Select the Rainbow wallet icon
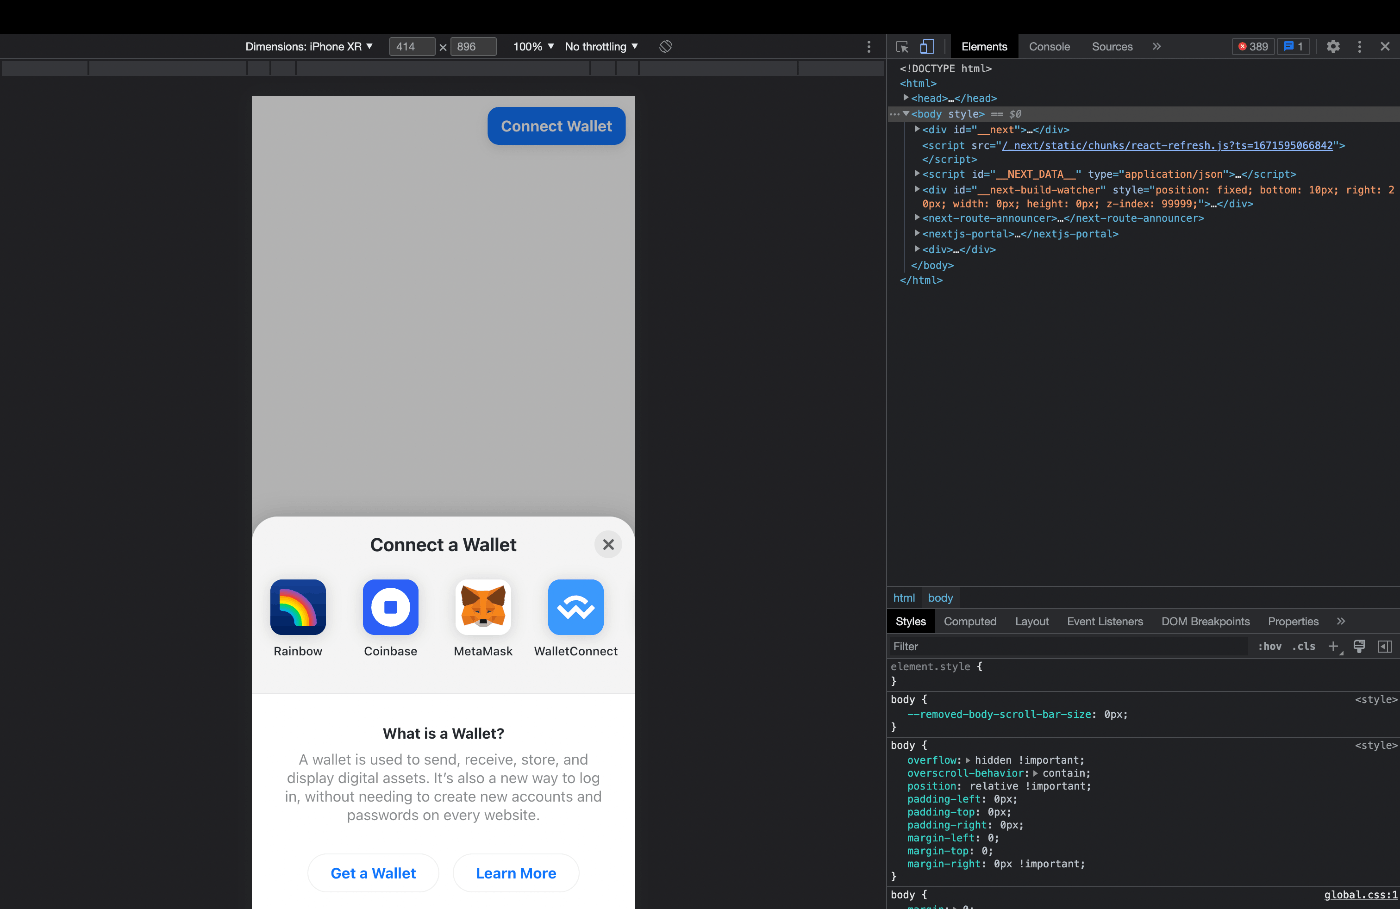1400x909 pixels. point(298,607)
